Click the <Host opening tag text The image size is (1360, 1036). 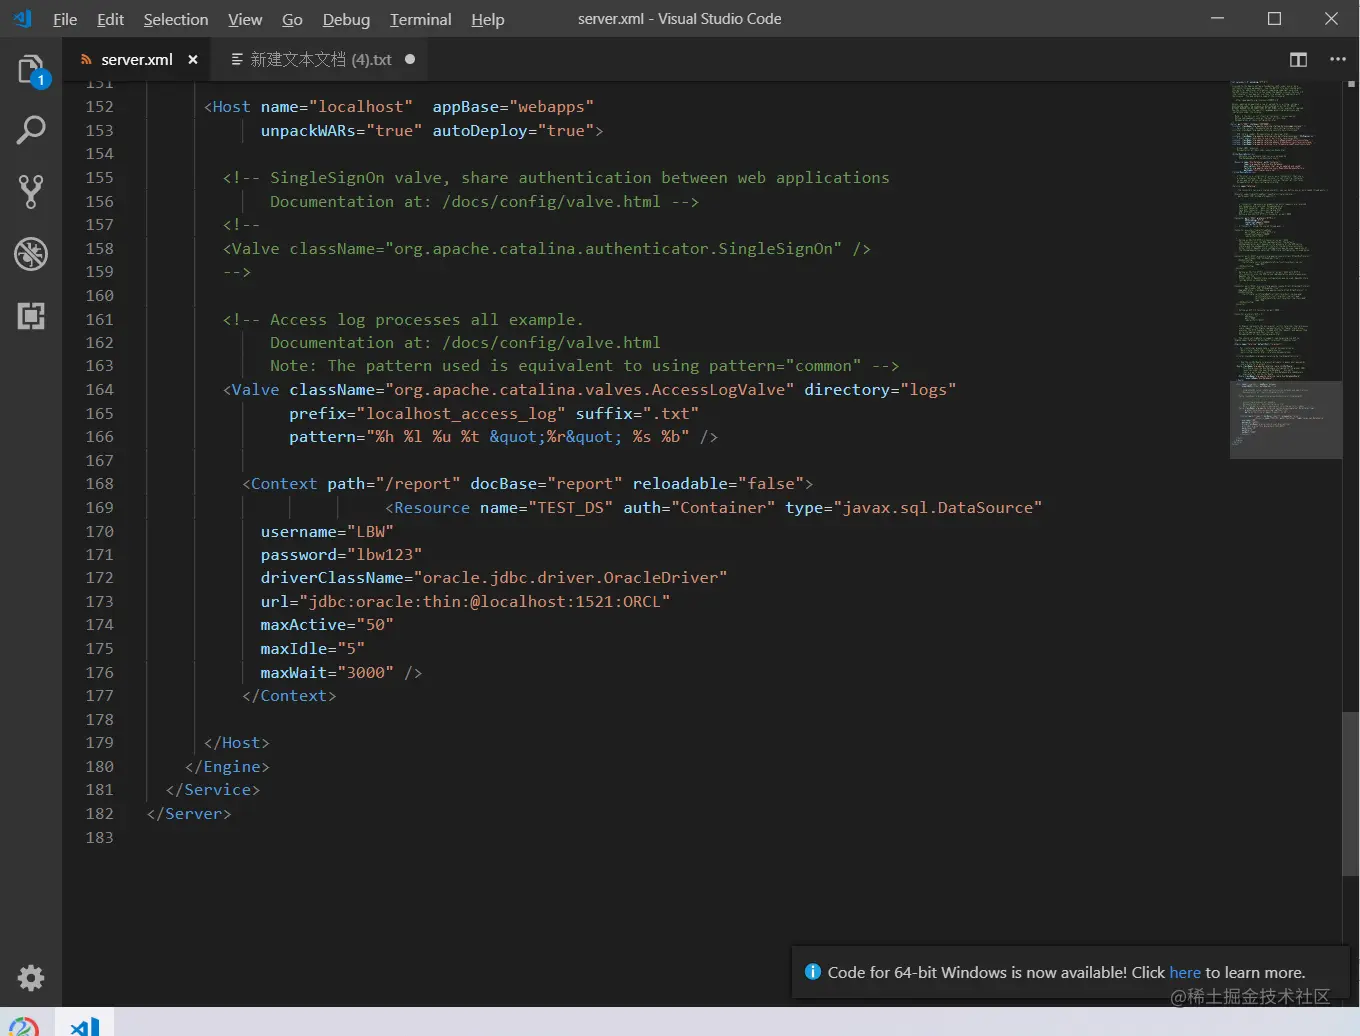tap(227, 107)
